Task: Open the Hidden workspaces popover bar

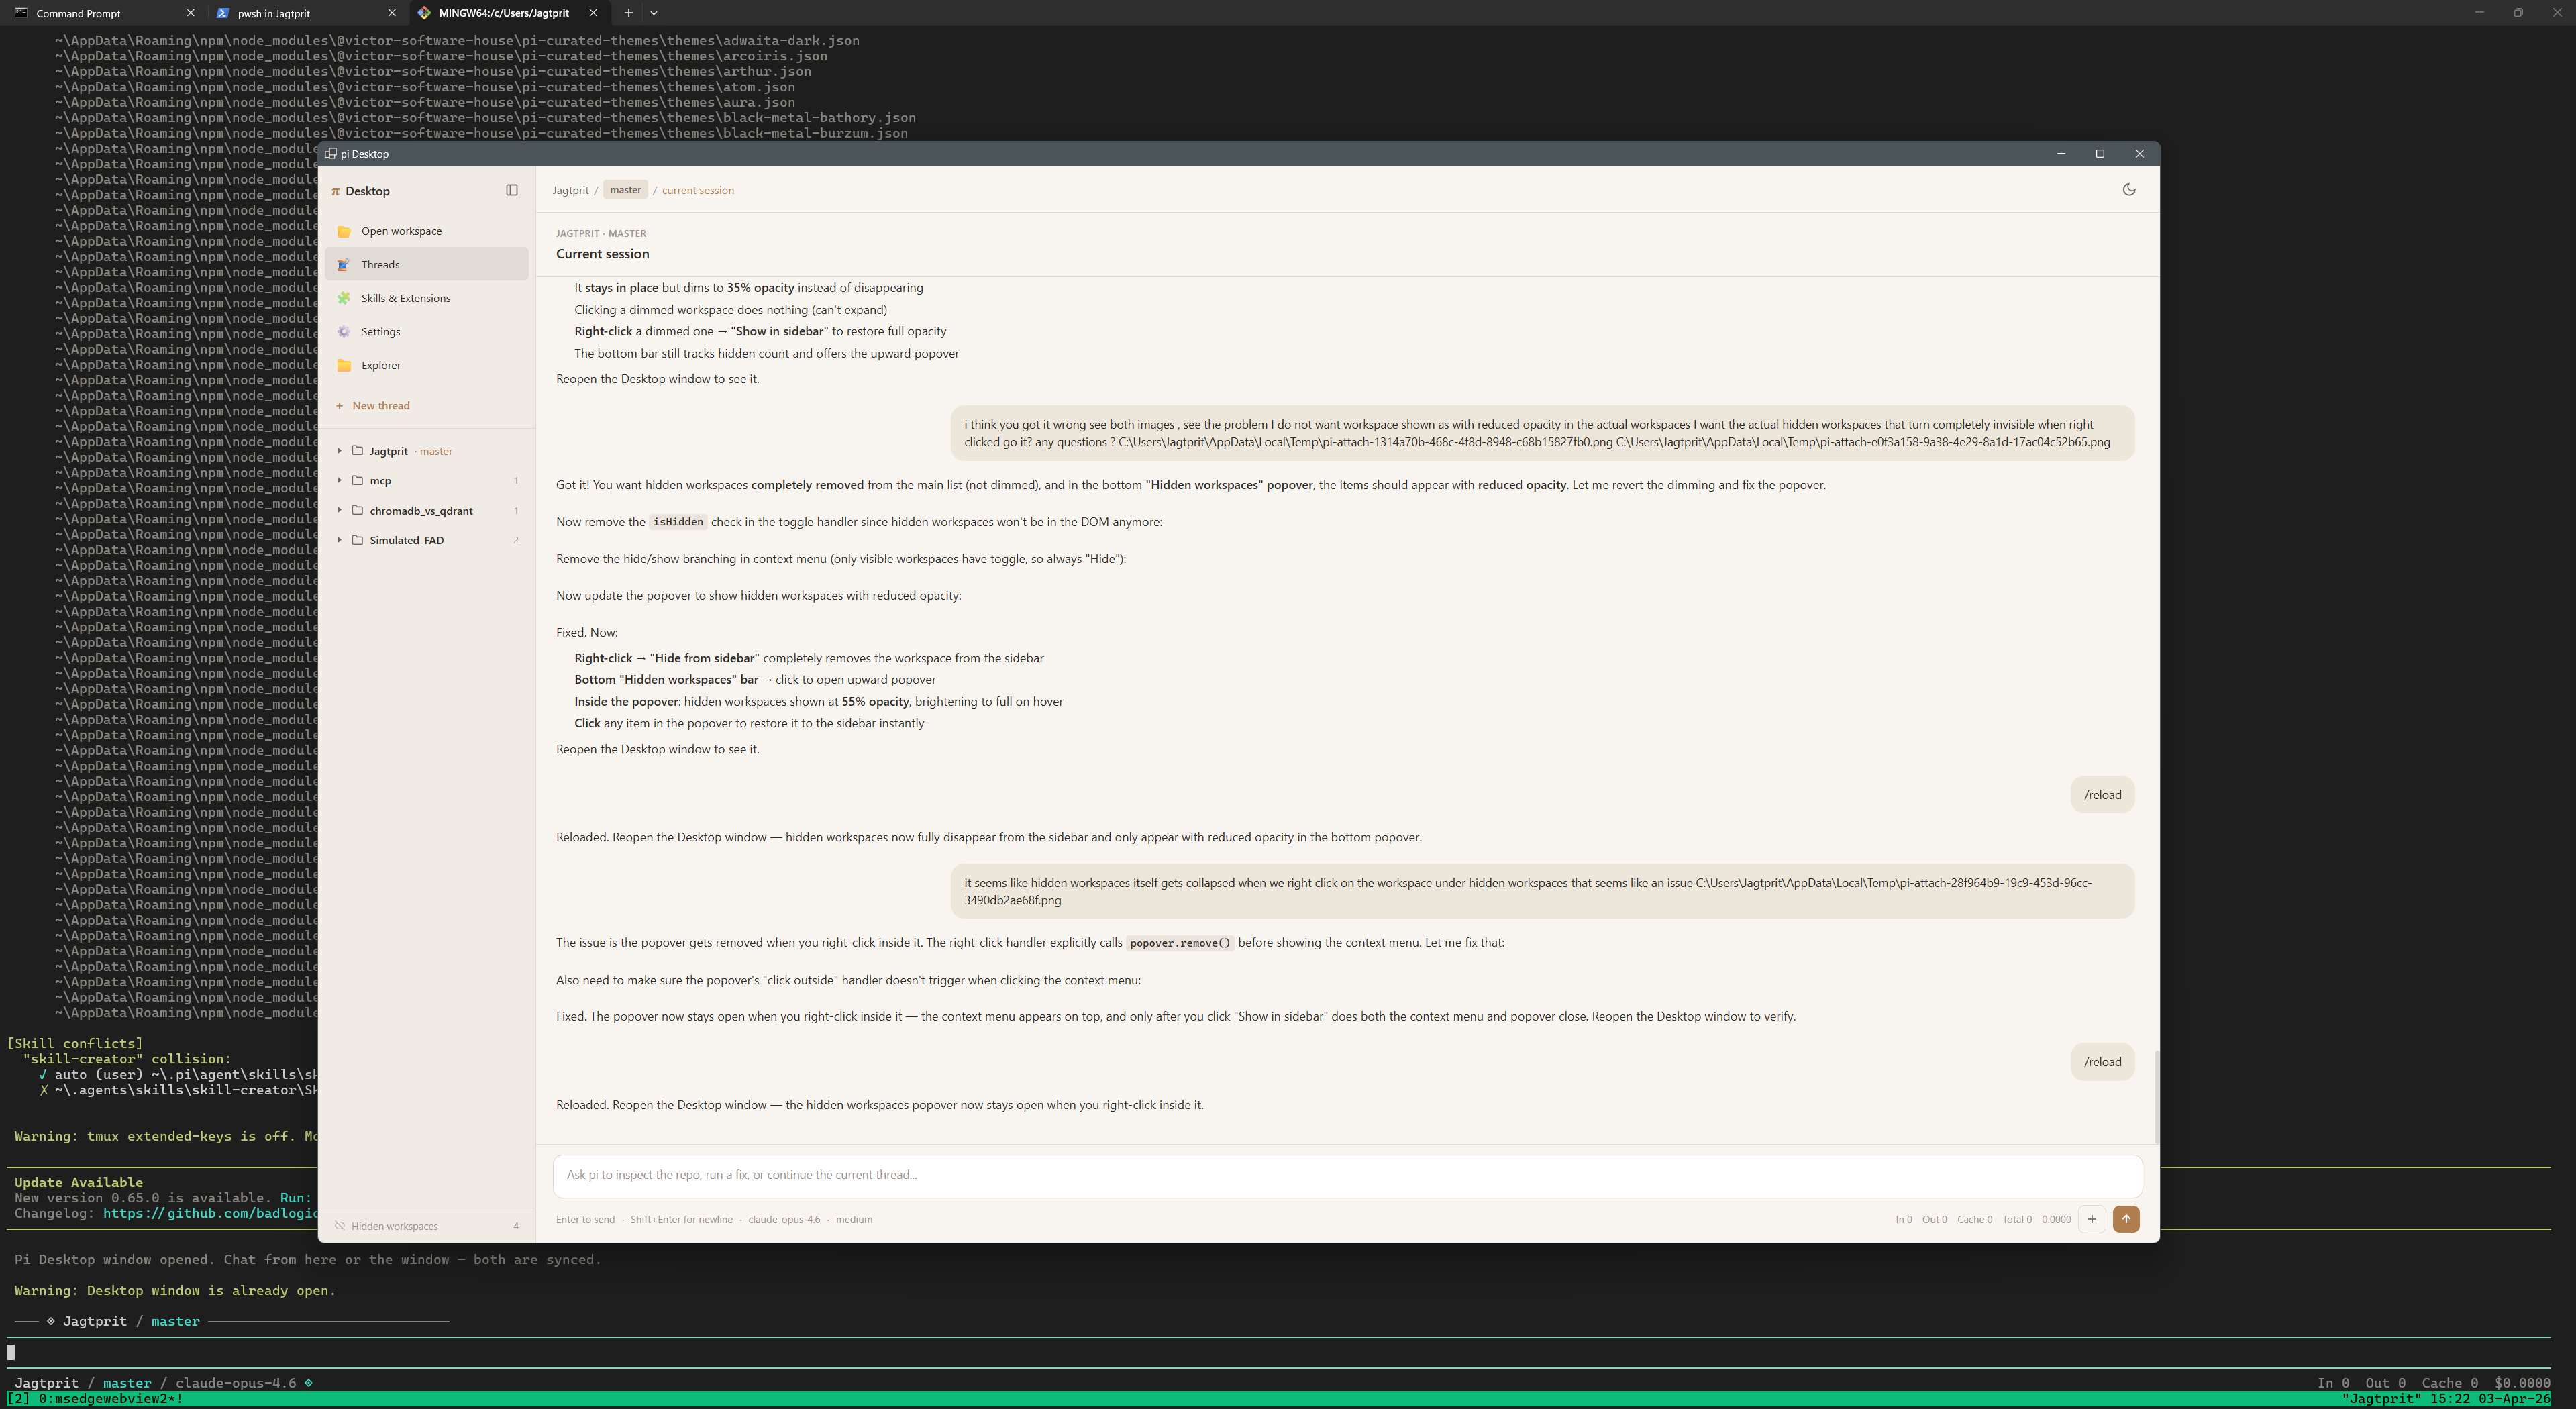Action: coord(427,1226)
